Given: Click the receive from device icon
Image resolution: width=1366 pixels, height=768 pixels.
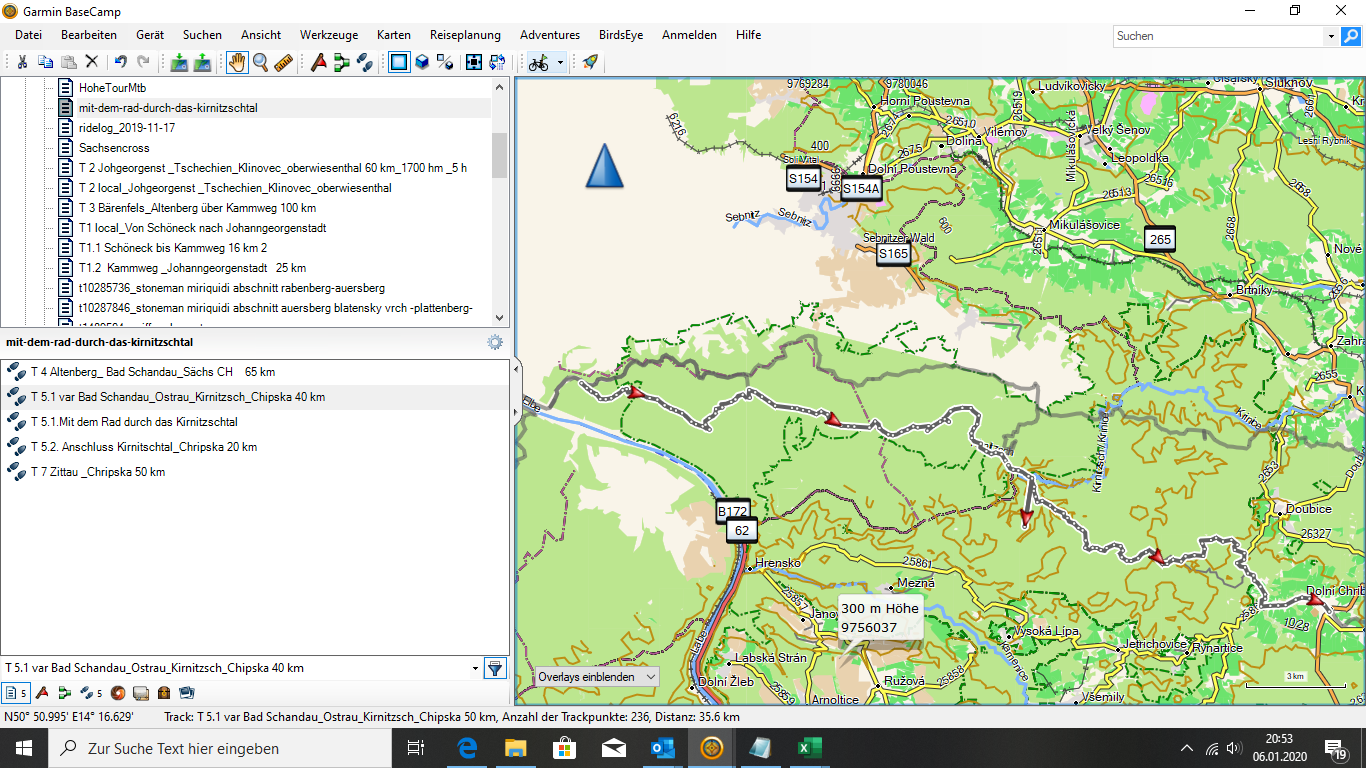Looking at the screenshot, I should 179,62.
